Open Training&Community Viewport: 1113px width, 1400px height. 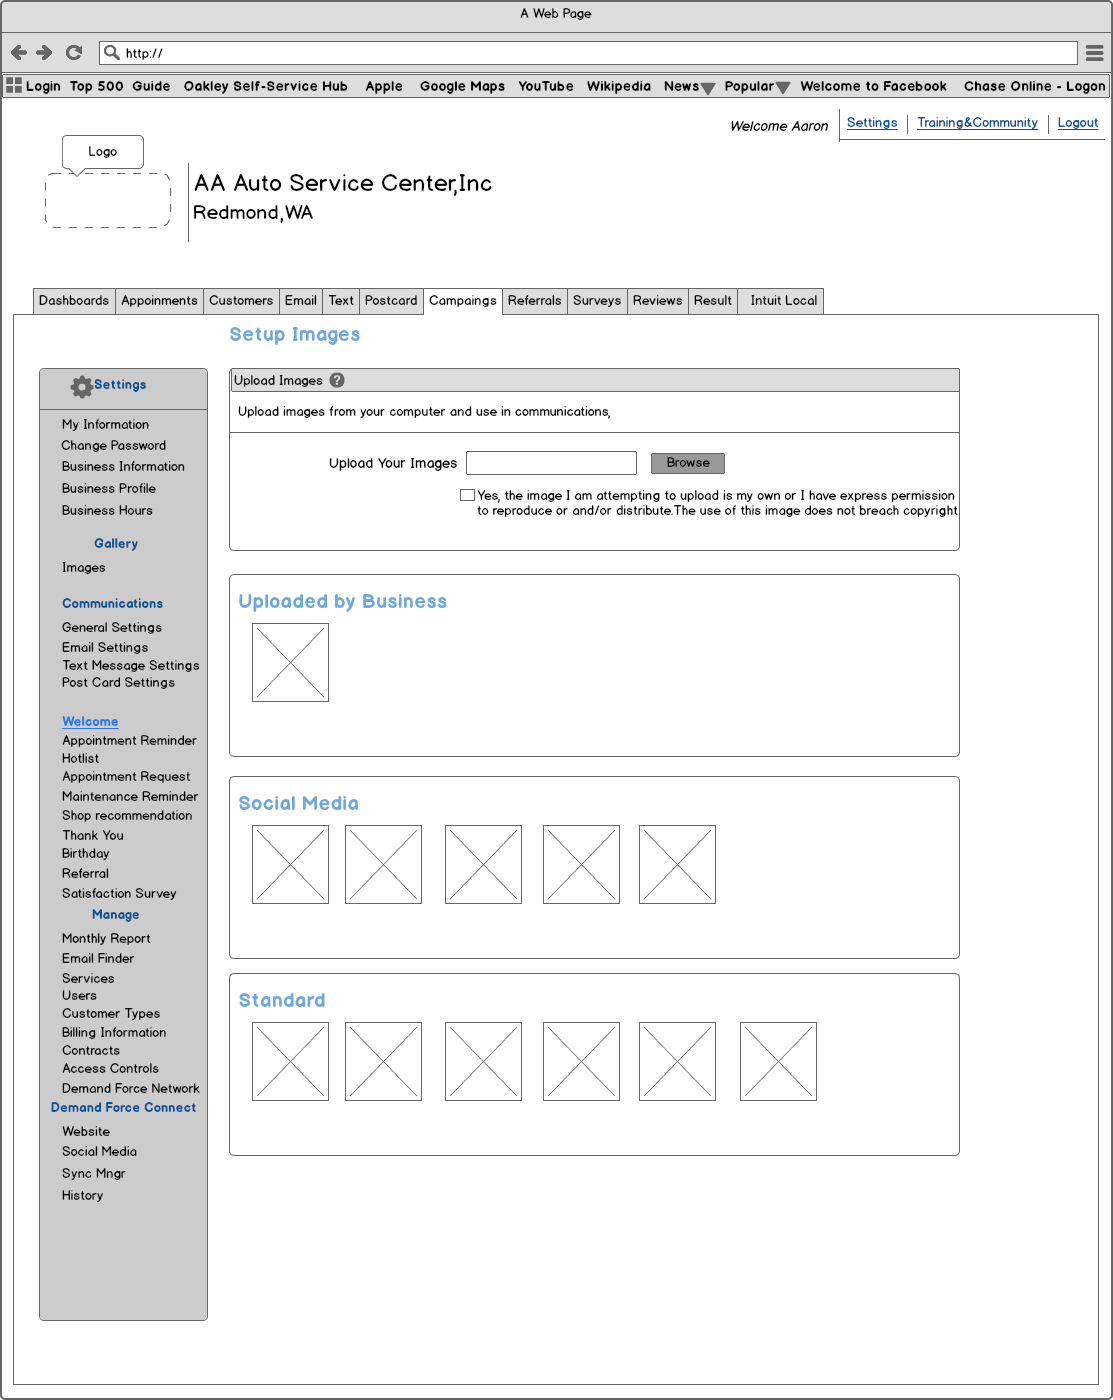click(977, 122)
